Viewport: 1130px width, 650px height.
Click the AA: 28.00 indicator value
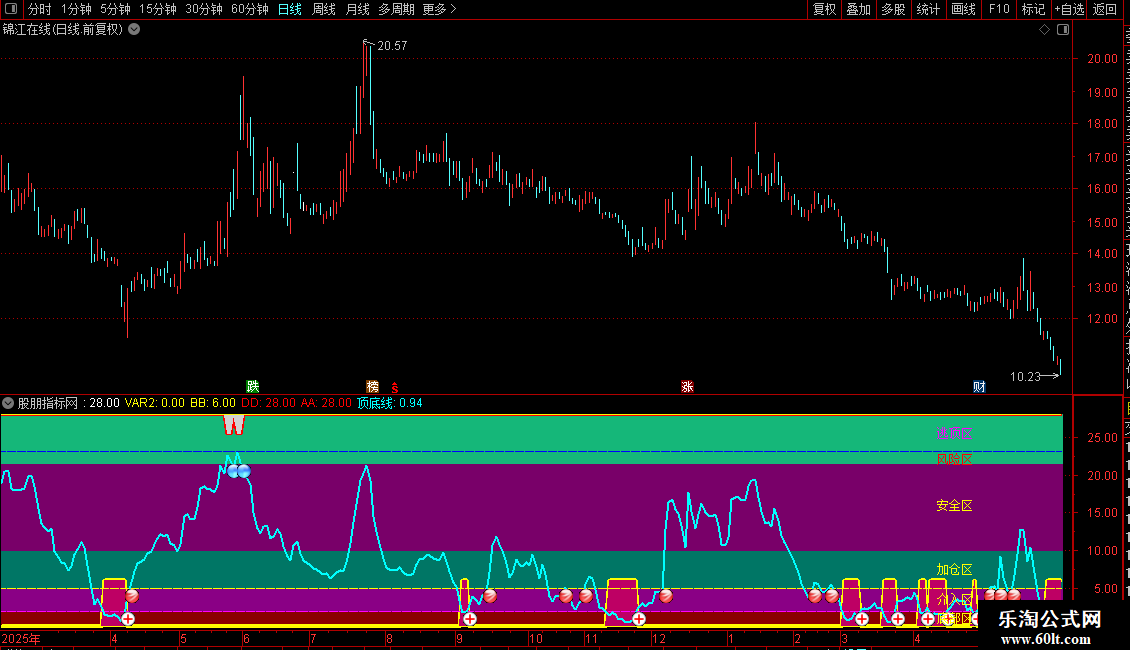coord(326,403)
